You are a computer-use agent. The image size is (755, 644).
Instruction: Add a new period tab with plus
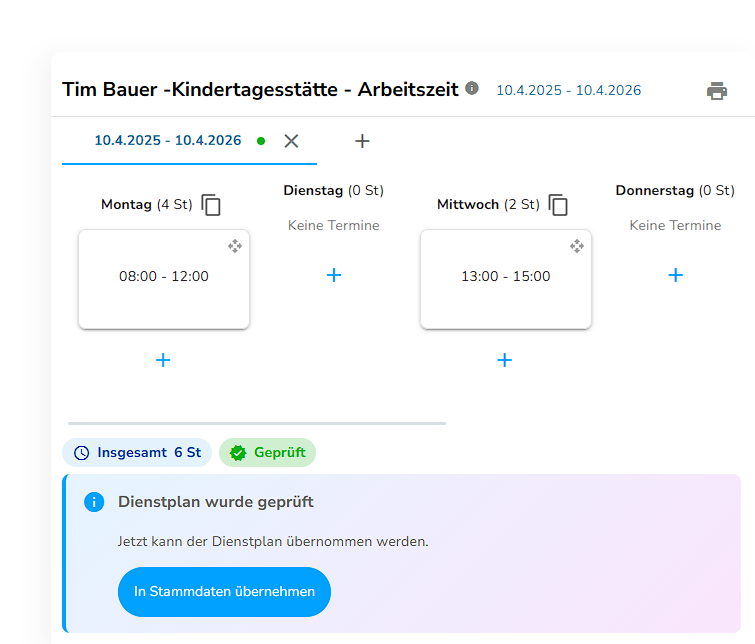(x=362, y=141)
